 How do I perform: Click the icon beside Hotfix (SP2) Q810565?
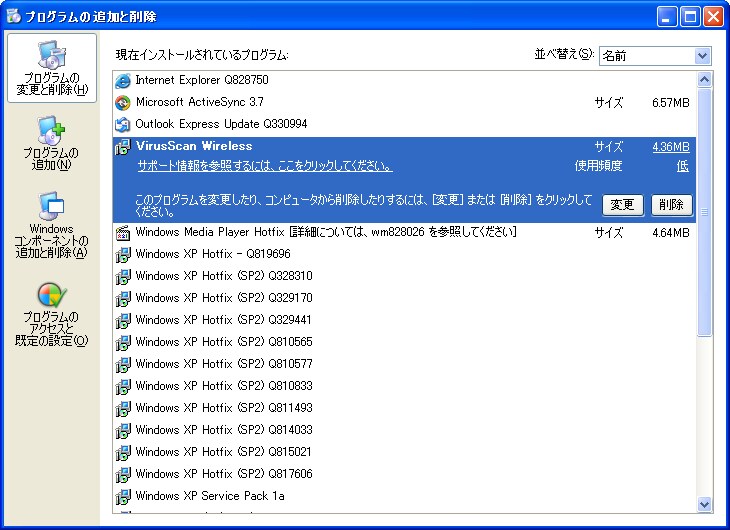pyautogui.click(x=123, y=342)
